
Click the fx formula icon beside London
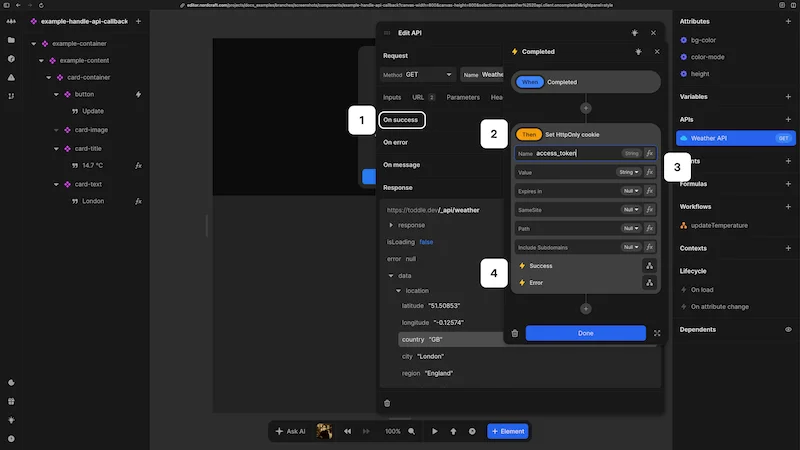[x=138, y=201]
